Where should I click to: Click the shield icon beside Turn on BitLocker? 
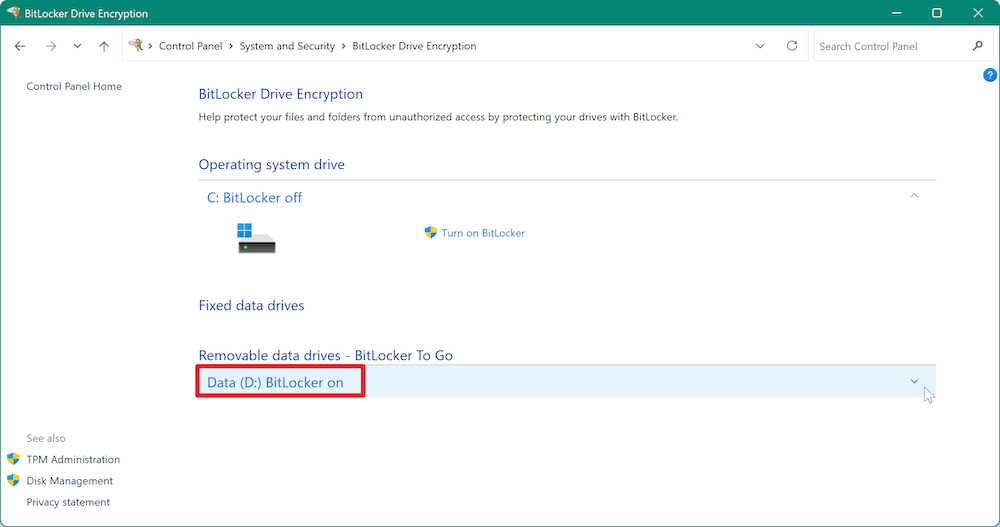(x=430, y=233)
